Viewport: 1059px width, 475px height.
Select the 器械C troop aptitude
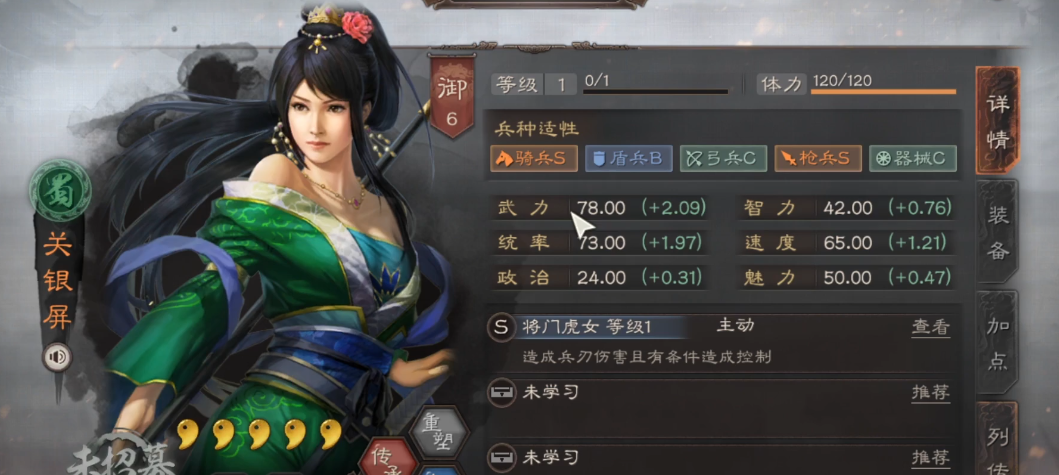click(x=912, y=159)
